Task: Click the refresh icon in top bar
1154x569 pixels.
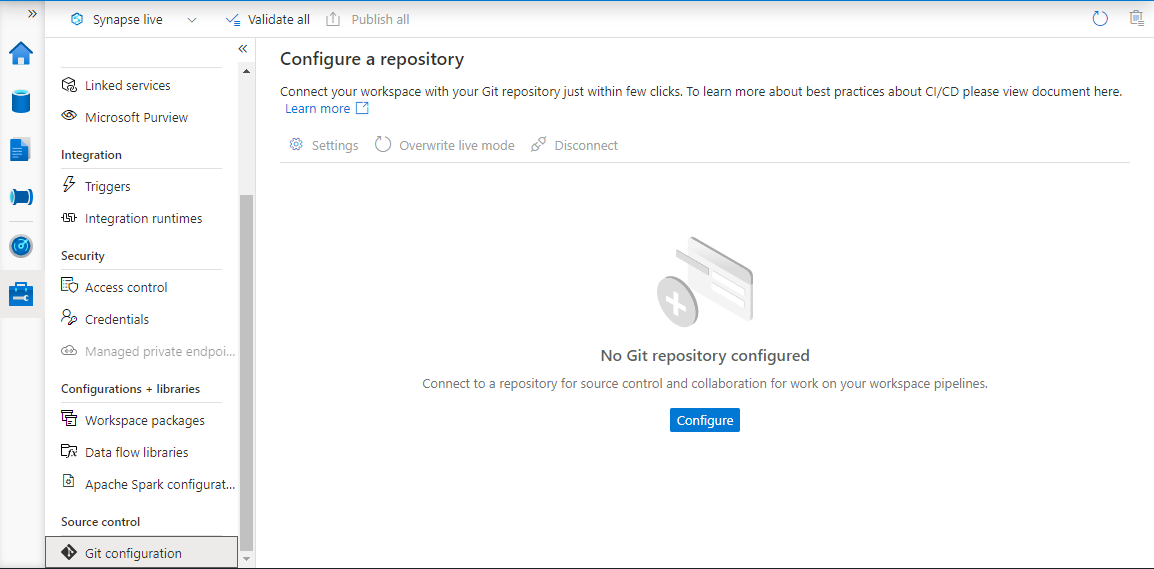Action: pos(1100,19)
